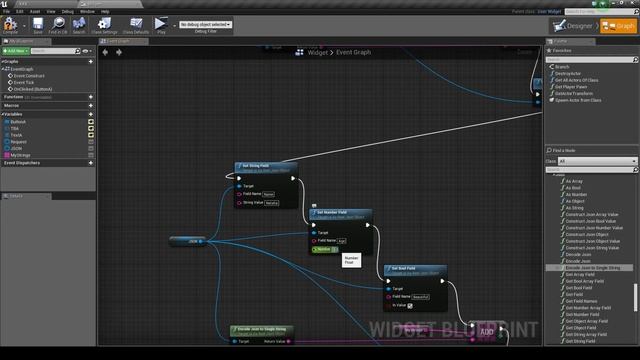640x360 pixels.
Task: Click the Add New button
Action: click(x=16, y=51)
